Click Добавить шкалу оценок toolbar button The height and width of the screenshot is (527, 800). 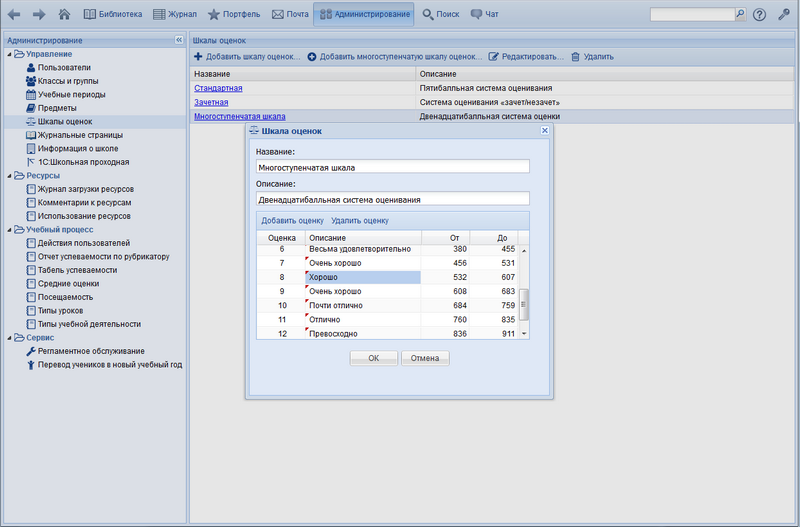point(247,57)
